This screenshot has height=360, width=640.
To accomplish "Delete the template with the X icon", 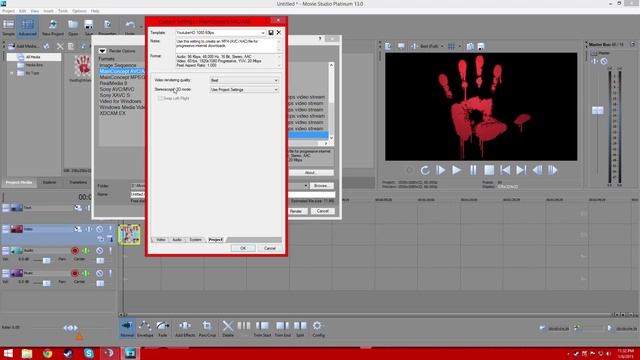I will tap(279, 32).
